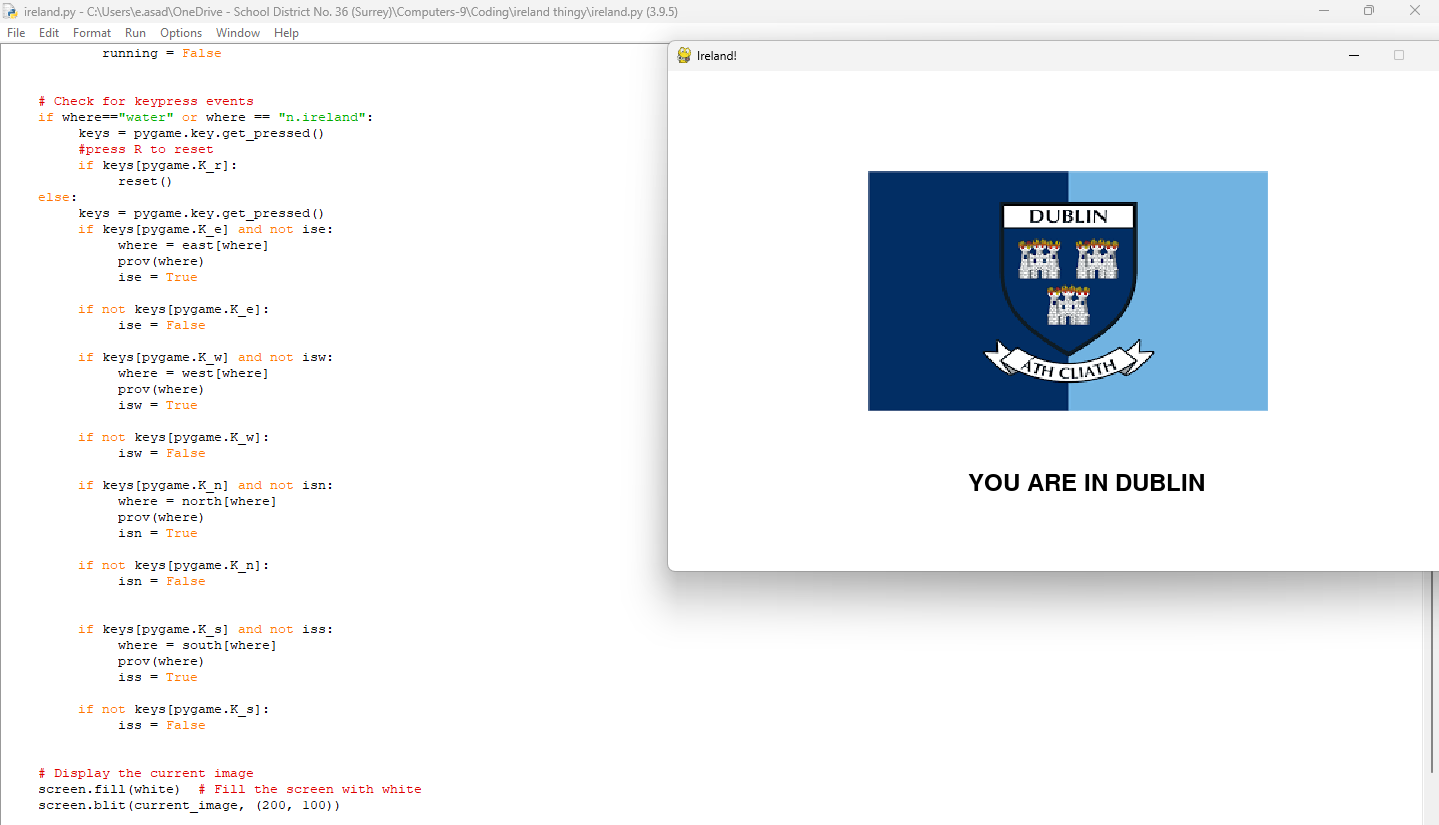Click the line 'iss = False'
Viewport: 1439px width, 825px height.
point(162,725)
